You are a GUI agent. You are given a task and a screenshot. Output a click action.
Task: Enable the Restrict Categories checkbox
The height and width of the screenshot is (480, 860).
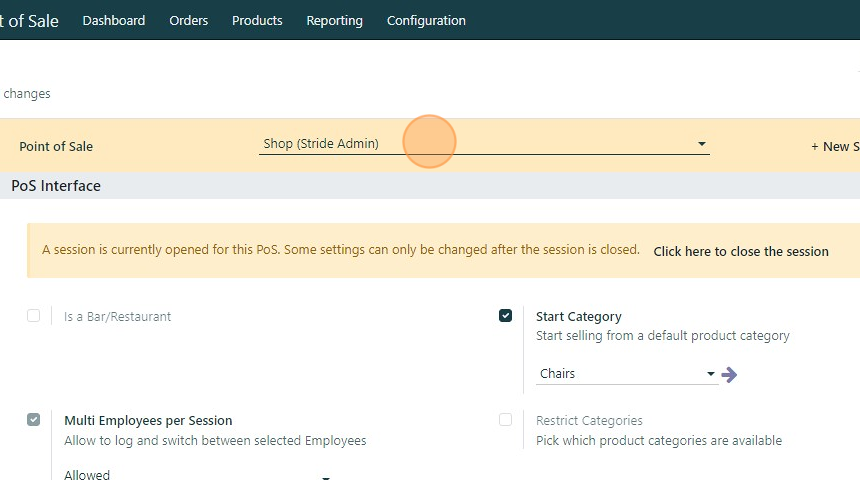coord(505,420)
